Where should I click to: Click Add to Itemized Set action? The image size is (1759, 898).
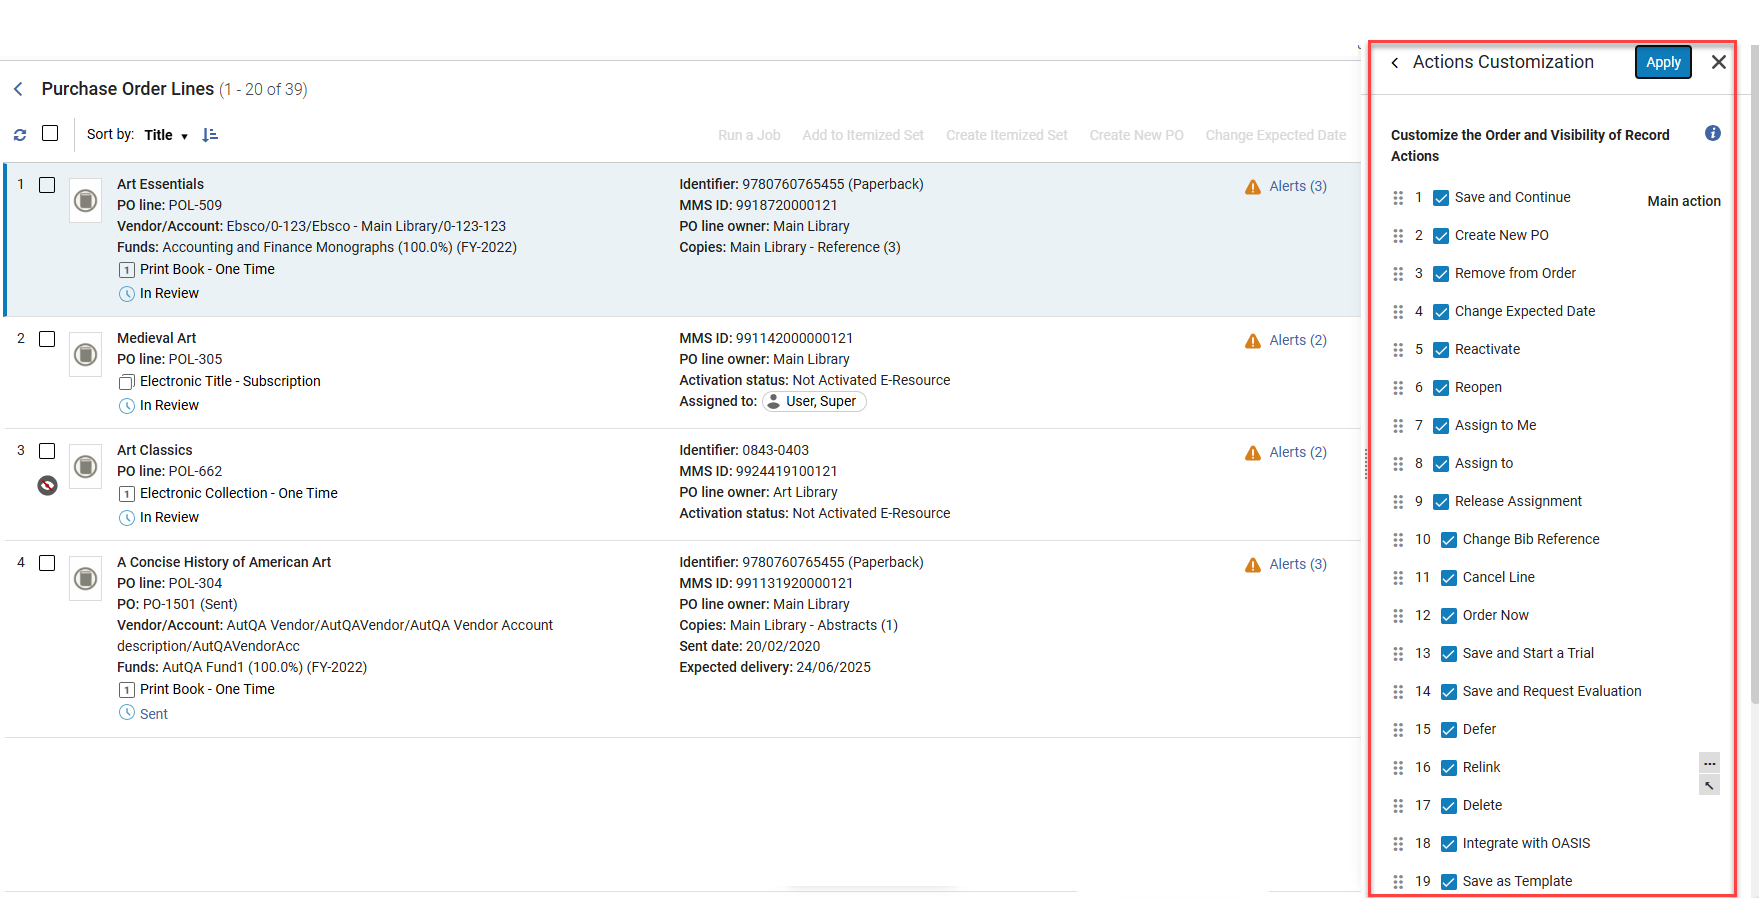click(x=863, y=135)
